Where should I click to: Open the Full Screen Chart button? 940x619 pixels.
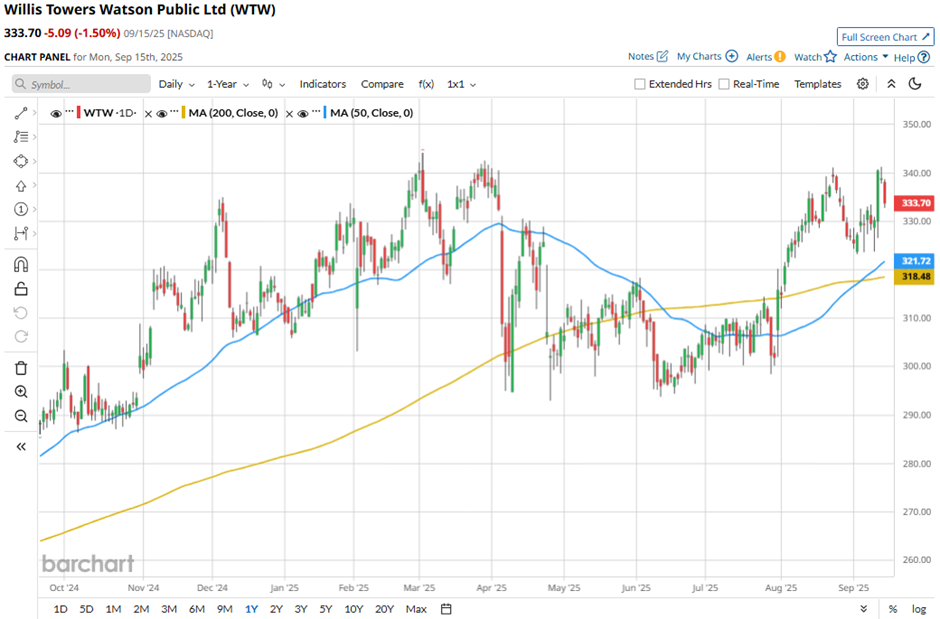pos(885,37)
